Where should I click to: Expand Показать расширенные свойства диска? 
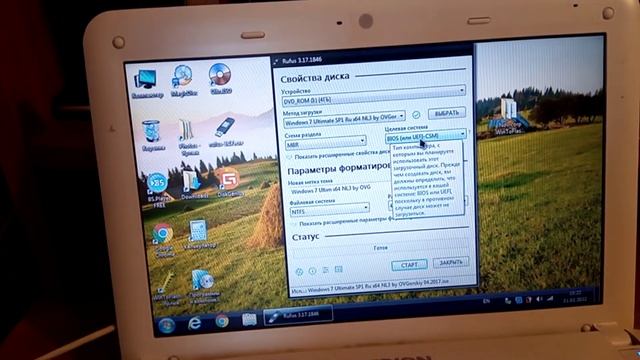339,154
